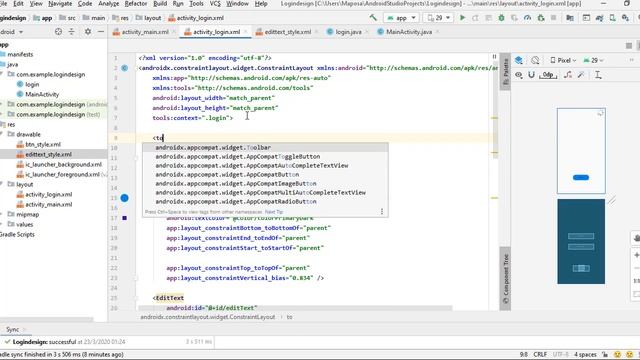
Task: Open the SDK Manager icon
Action: point(625,18)
